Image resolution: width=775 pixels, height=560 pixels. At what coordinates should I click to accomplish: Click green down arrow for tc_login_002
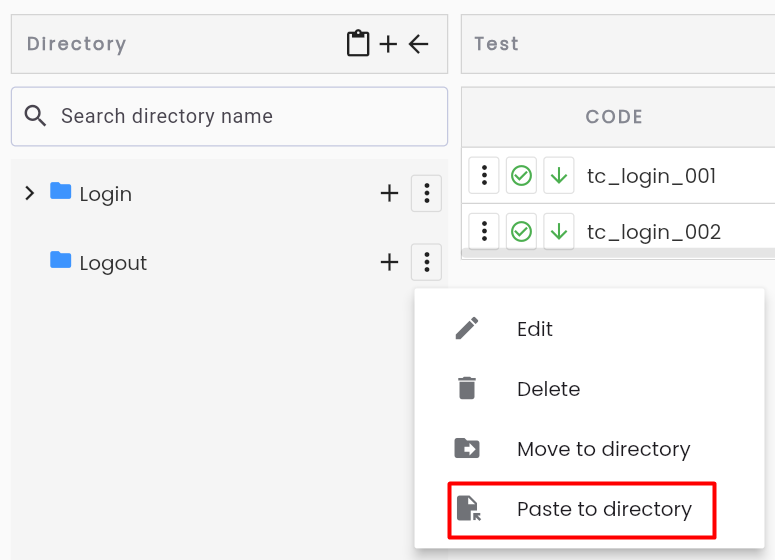[559, 231]
